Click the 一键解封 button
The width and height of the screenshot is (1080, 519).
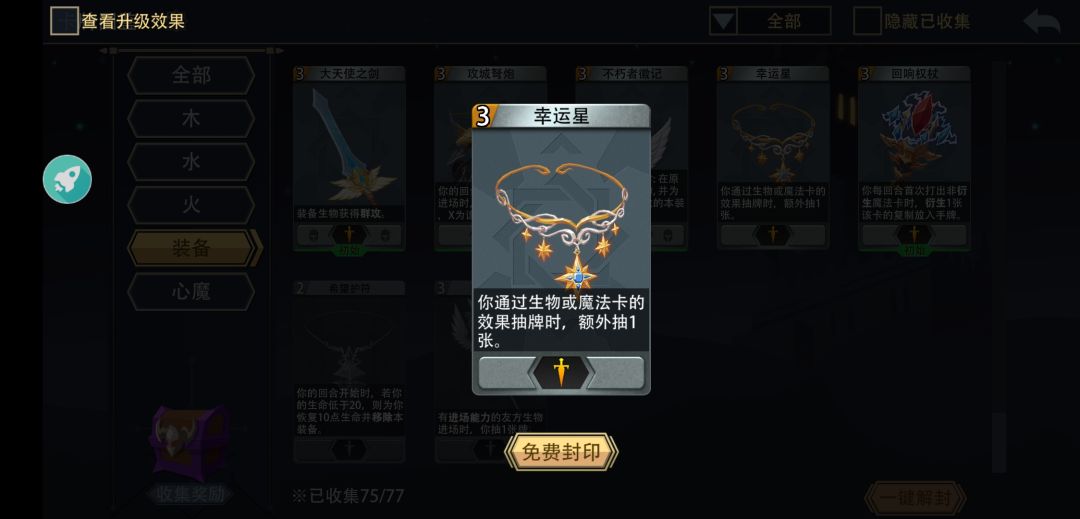tap(915, 498)
